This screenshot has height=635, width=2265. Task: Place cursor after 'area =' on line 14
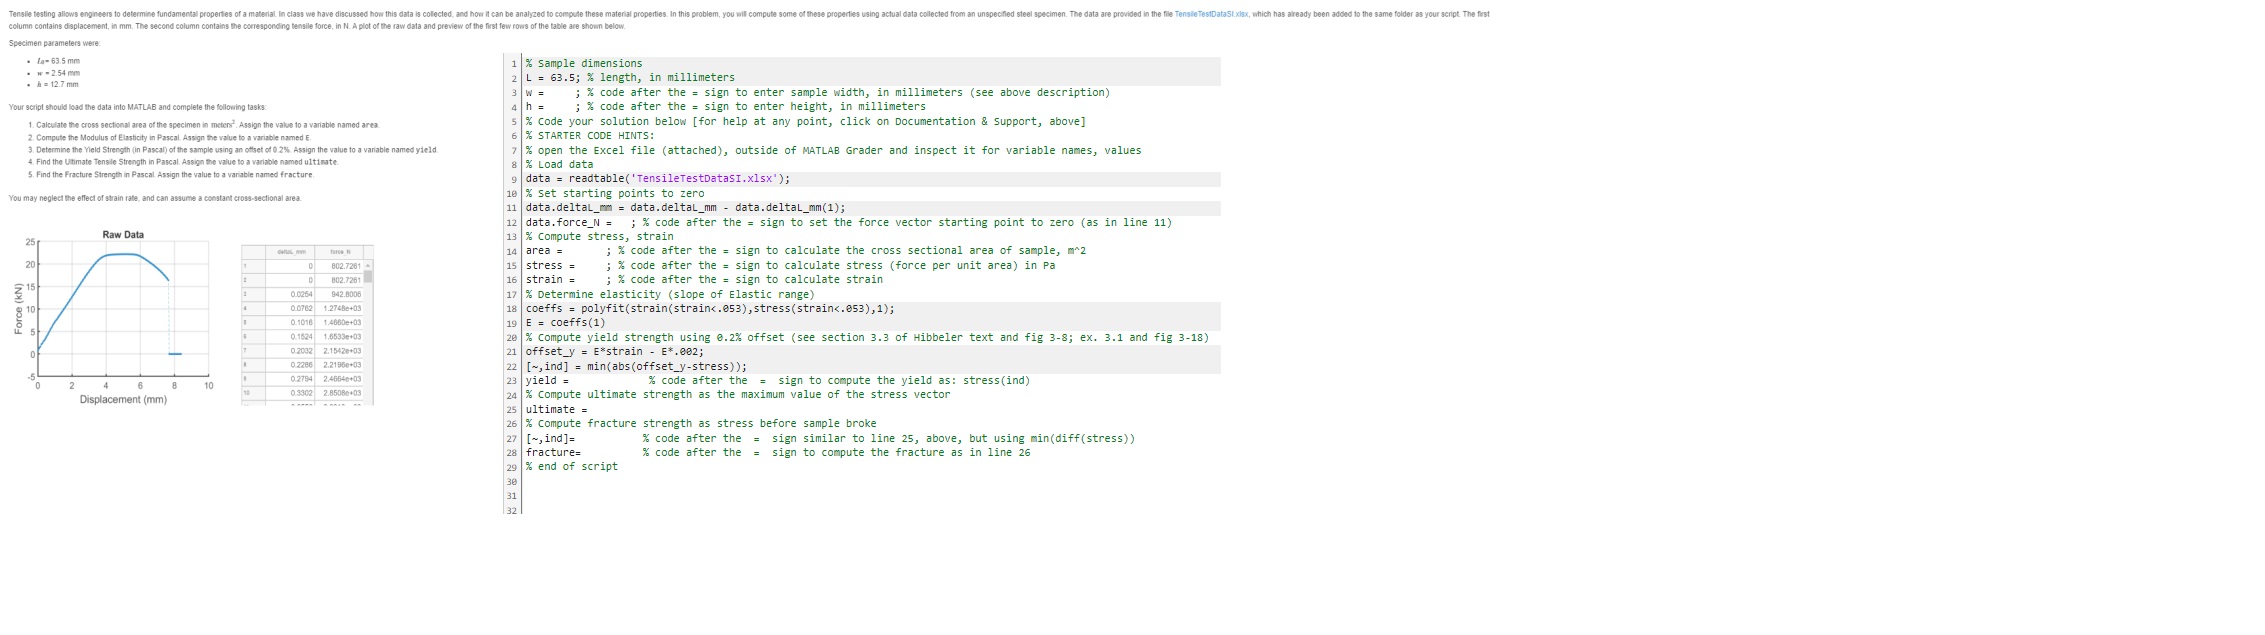[585, 251]
